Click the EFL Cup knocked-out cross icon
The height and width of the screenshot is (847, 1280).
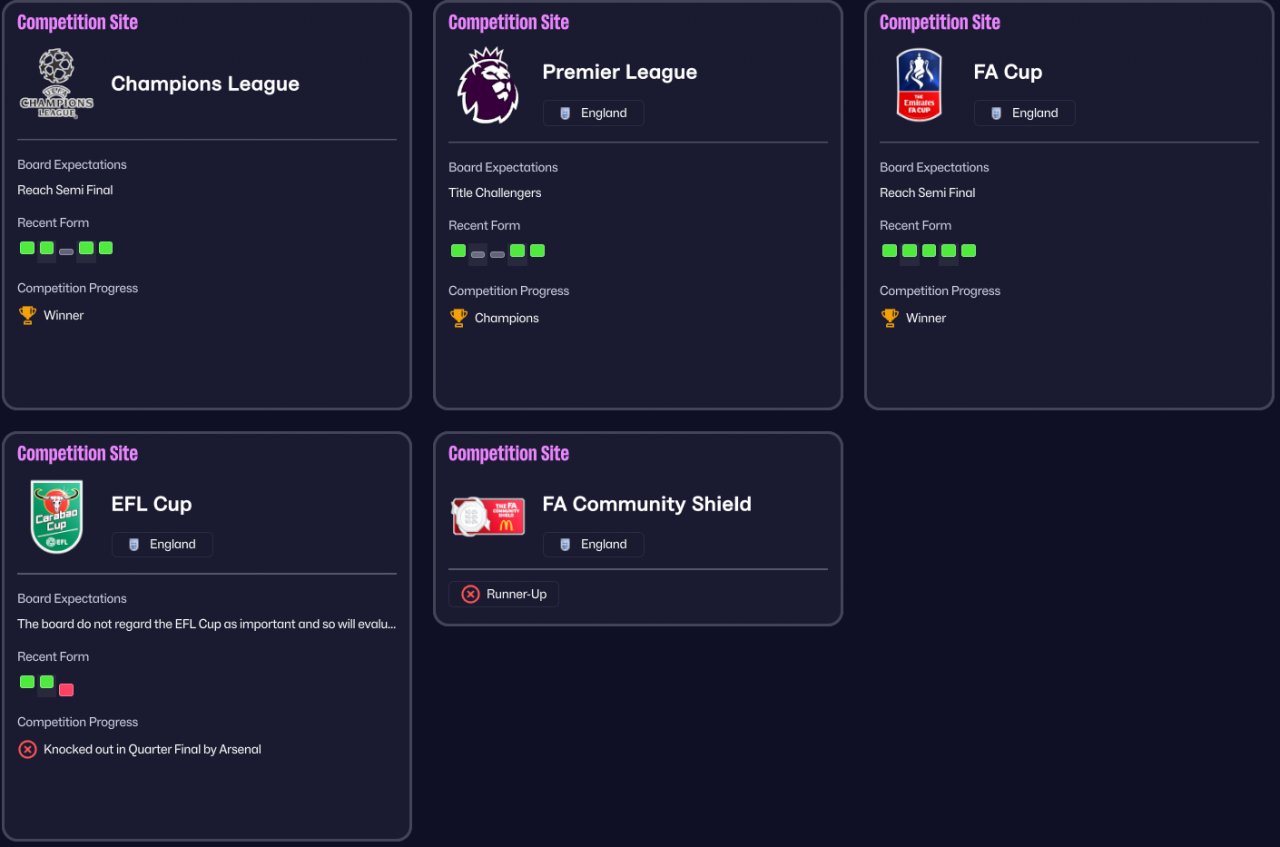27,749
